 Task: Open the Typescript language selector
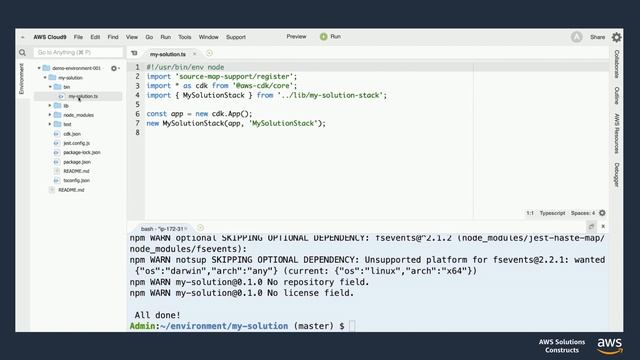coord(552,213)
